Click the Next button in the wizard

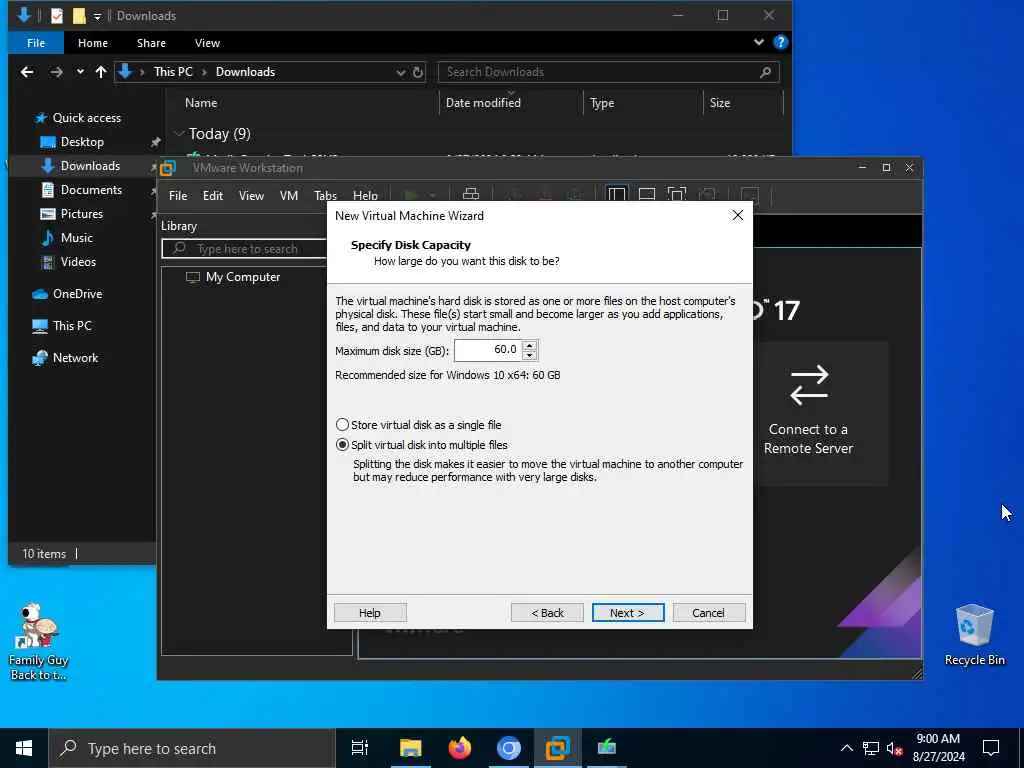coord(628,613)
